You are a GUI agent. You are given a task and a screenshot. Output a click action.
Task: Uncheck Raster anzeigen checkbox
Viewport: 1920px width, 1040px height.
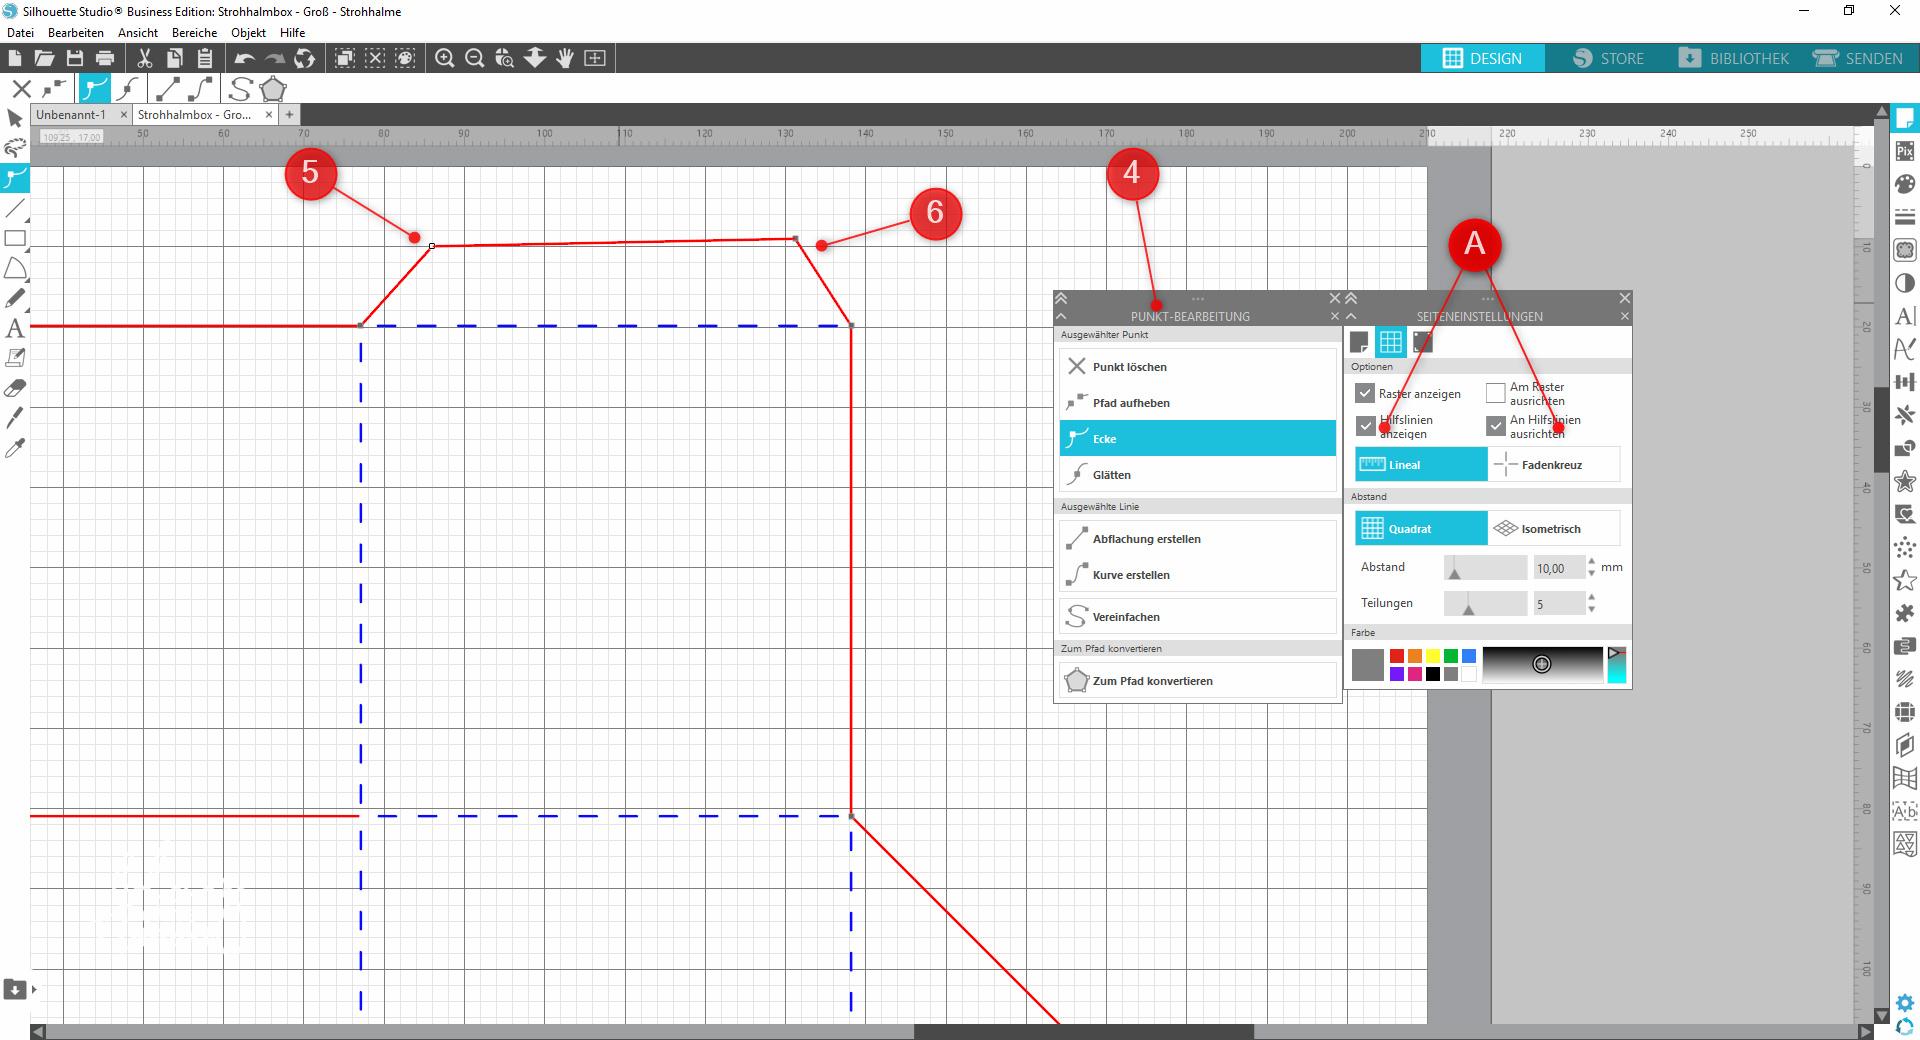pos(1365,393)
